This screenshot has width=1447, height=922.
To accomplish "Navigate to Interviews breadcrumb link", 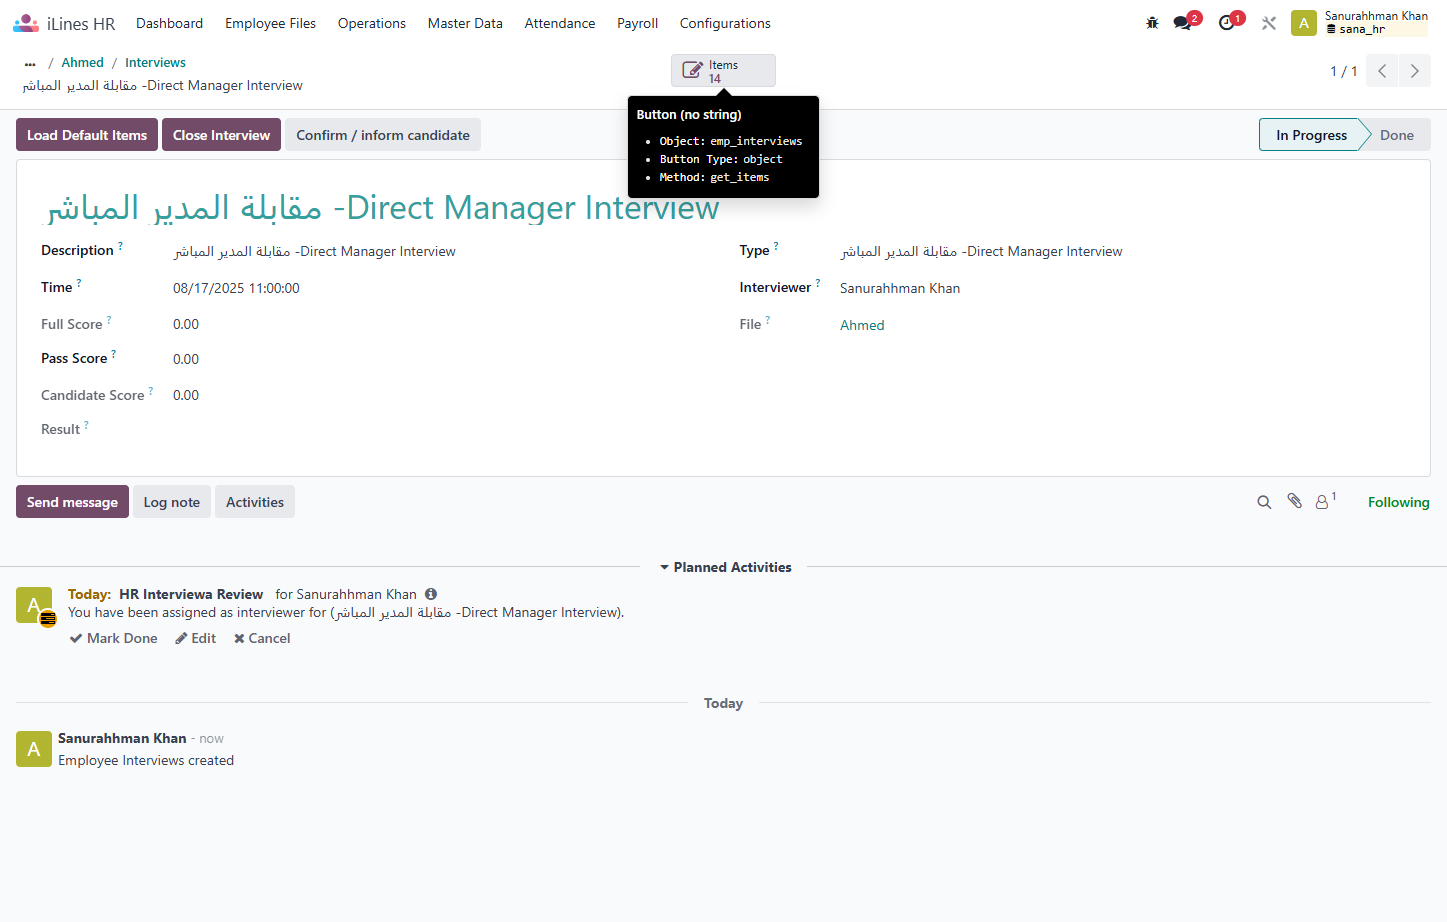I will coord(155,63).
